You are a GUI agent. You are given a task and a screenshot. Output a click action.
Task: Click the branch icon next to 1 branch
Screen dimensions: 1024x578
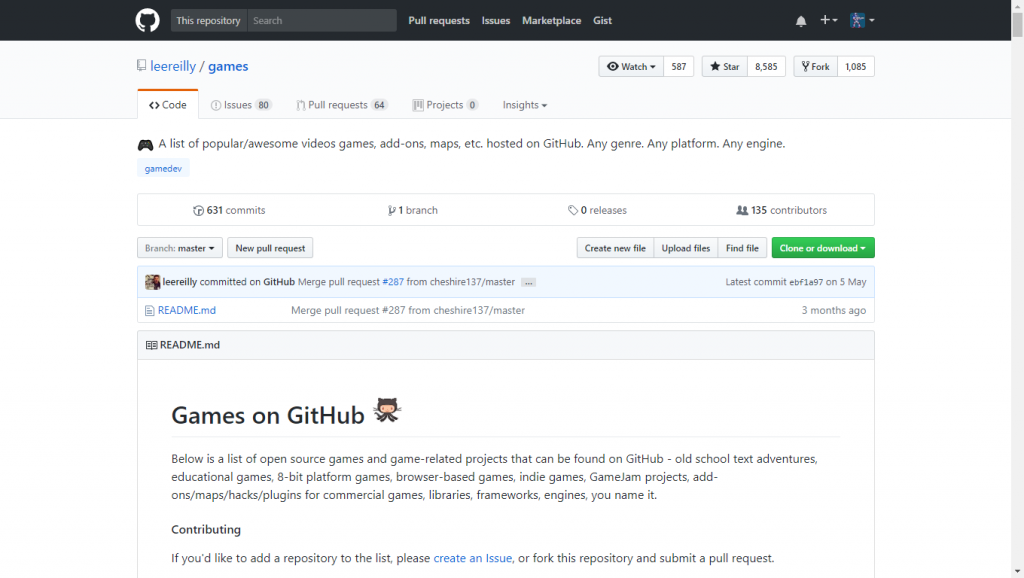pos(391,210)
